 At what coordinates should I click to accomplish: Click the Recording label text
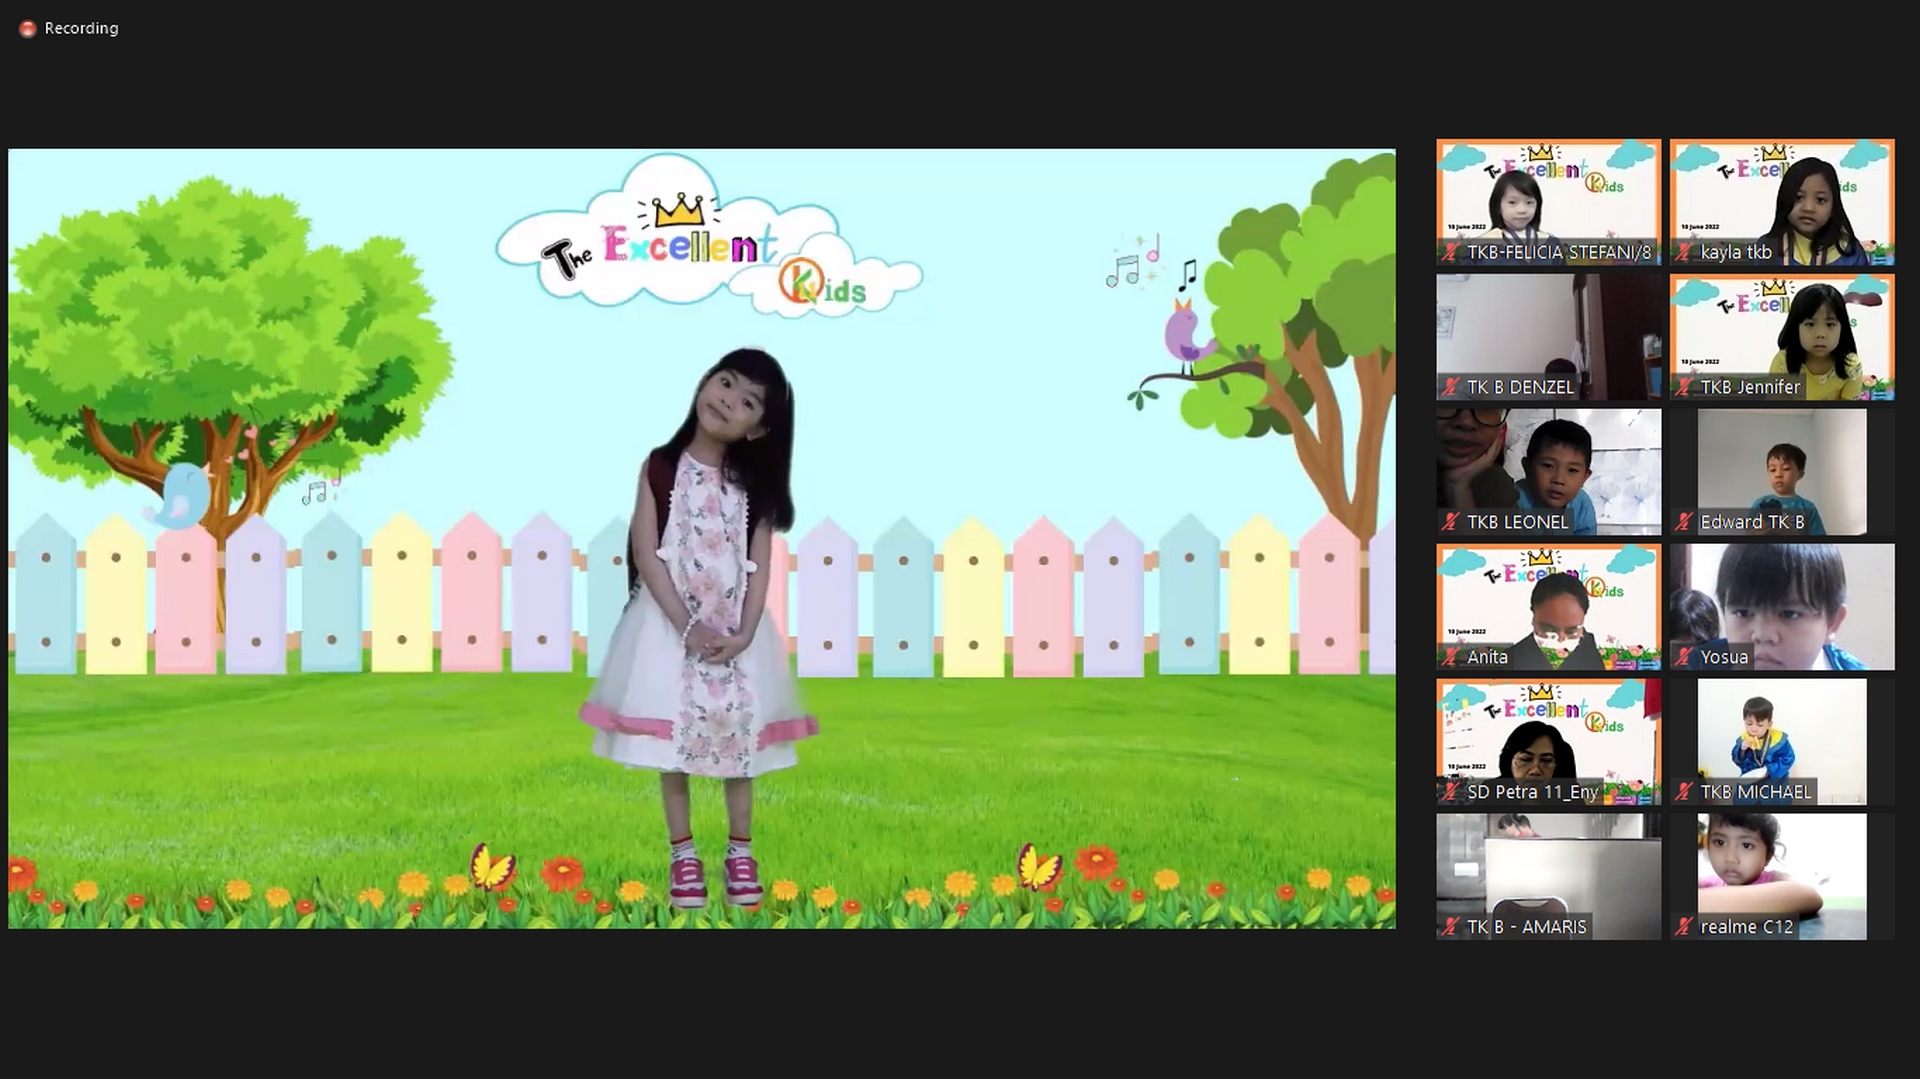[x=81, y=28]
